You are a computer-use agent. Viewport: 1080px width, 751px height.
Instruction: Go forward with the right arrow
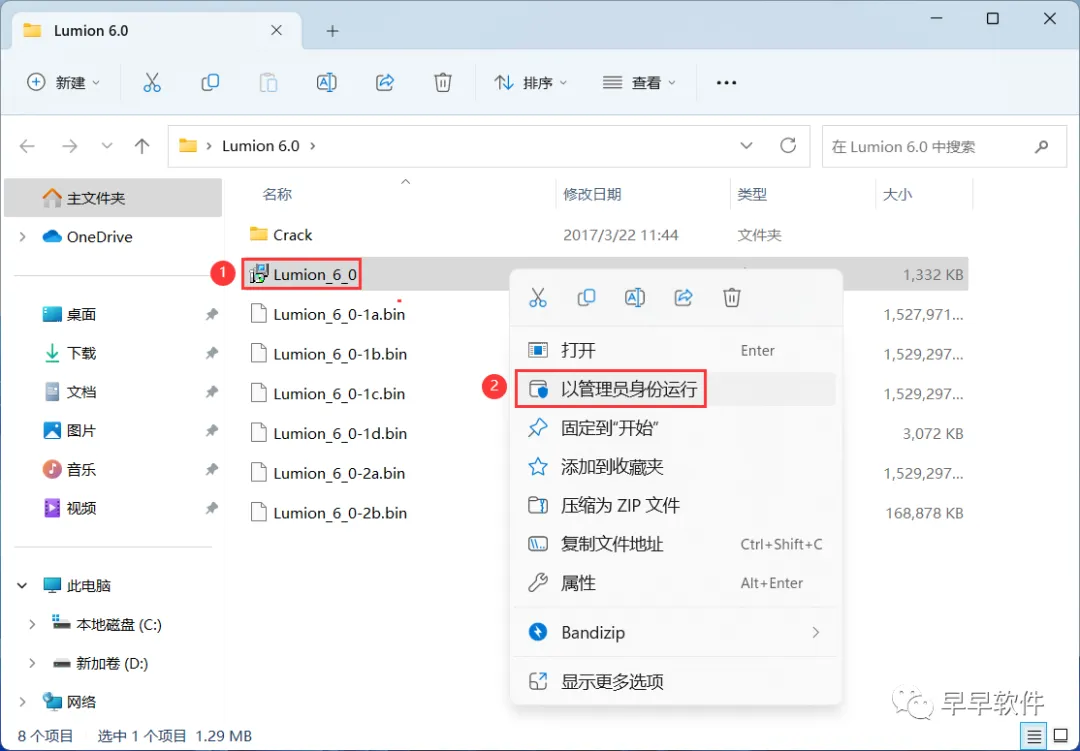click(x=70, y=146)
